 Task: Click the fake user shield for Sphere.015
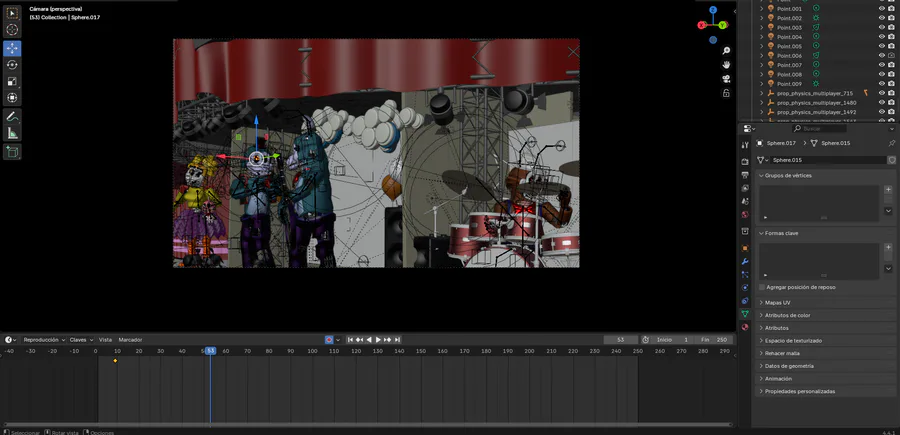(891, 160)
